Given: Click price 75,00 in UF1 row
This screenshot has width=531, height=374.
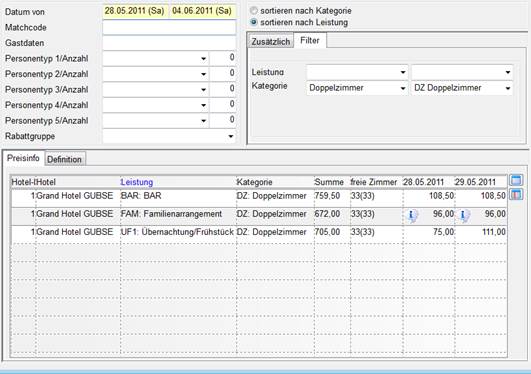Looking at the screenshot, I should (x=443, y=232).
